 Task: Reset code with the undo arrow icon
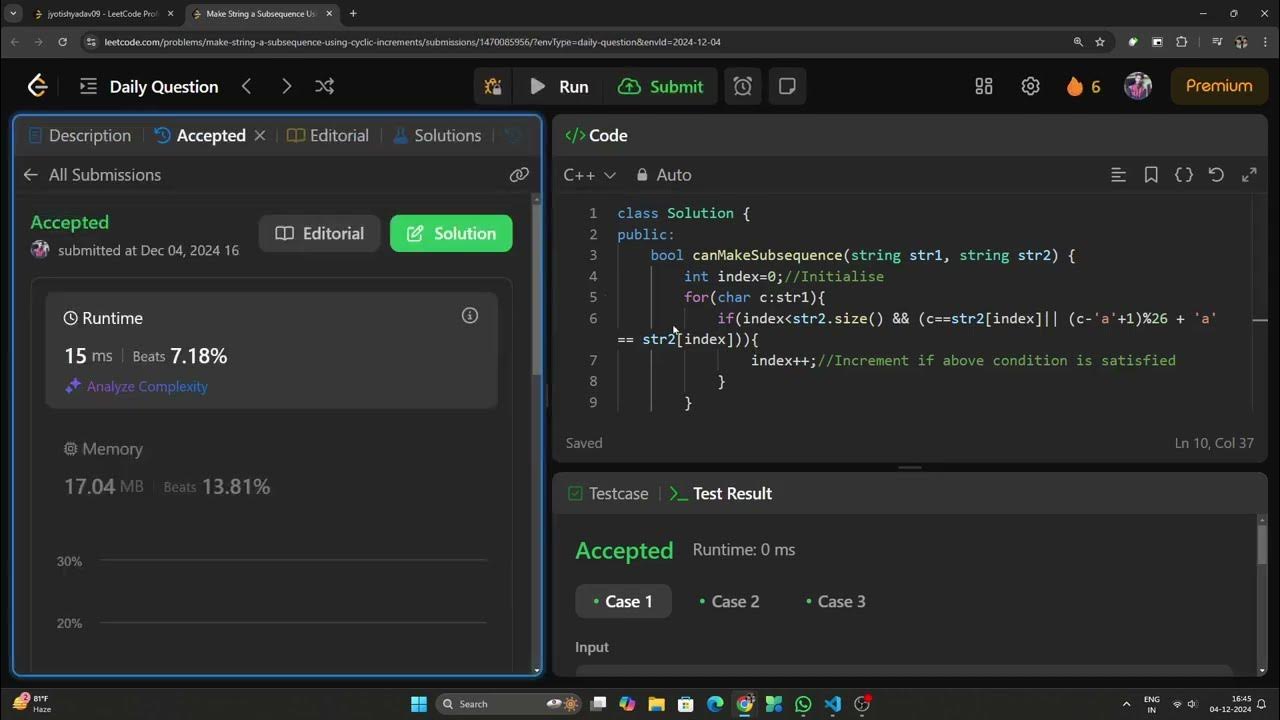point(1216,174)
